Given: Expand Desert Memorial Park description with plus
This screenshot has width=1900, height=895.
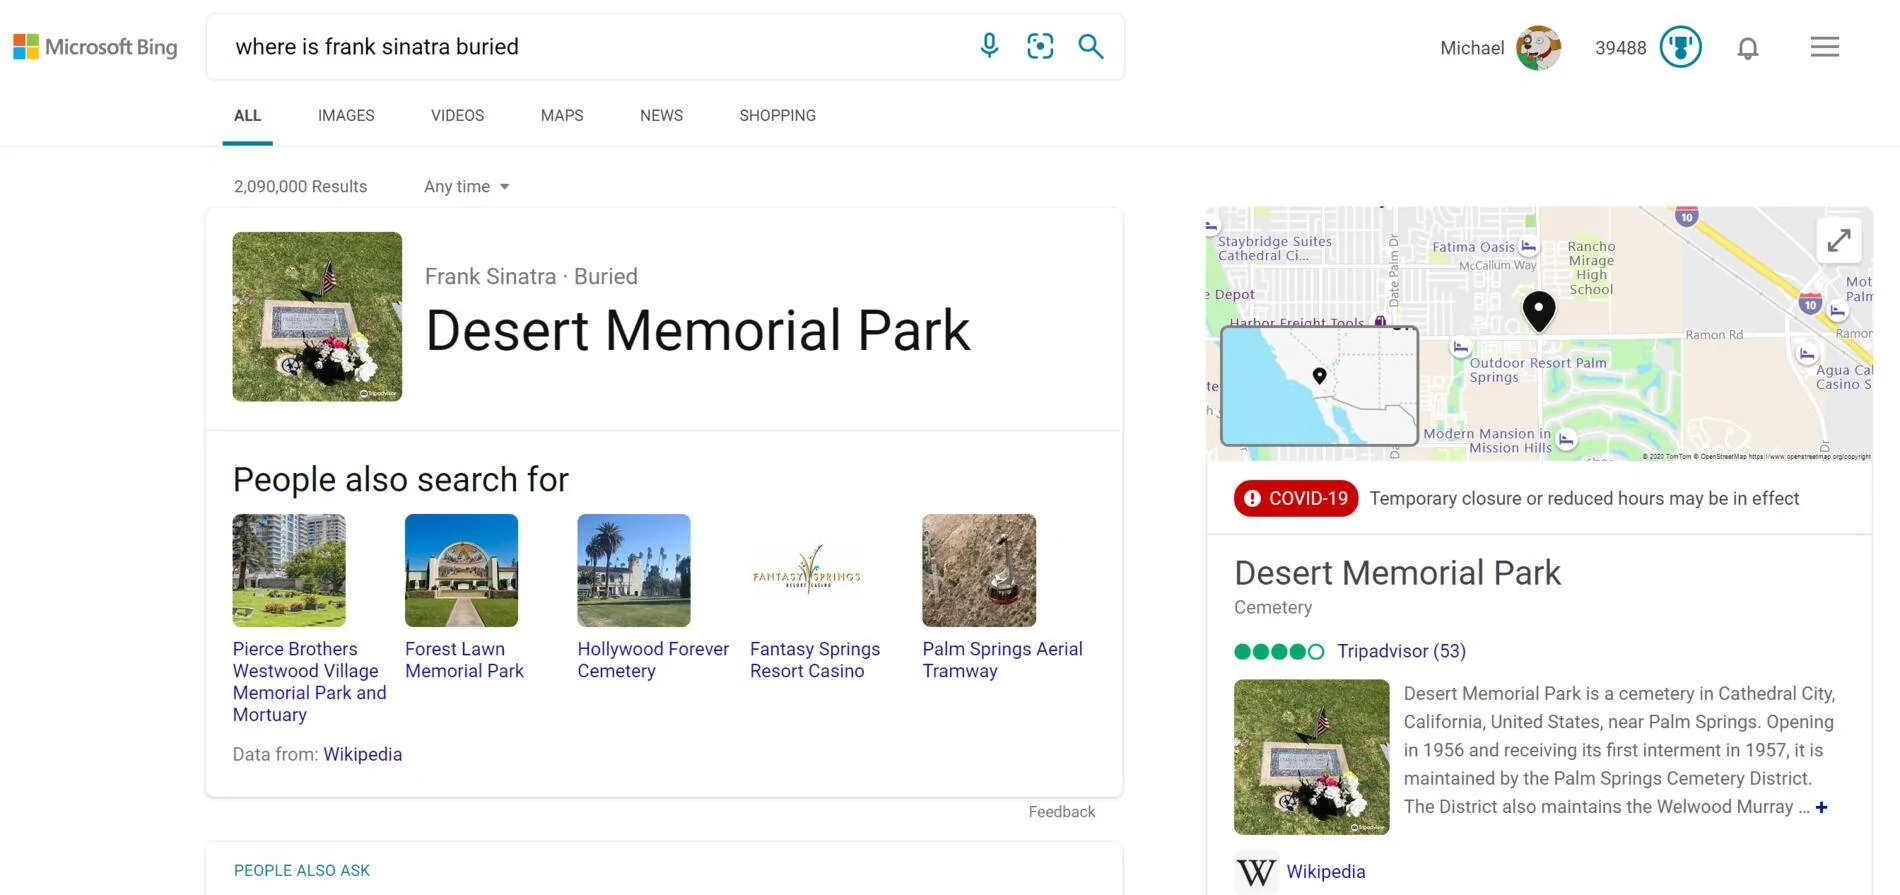Looking at the screenshot, I should tap(1821, 807).
